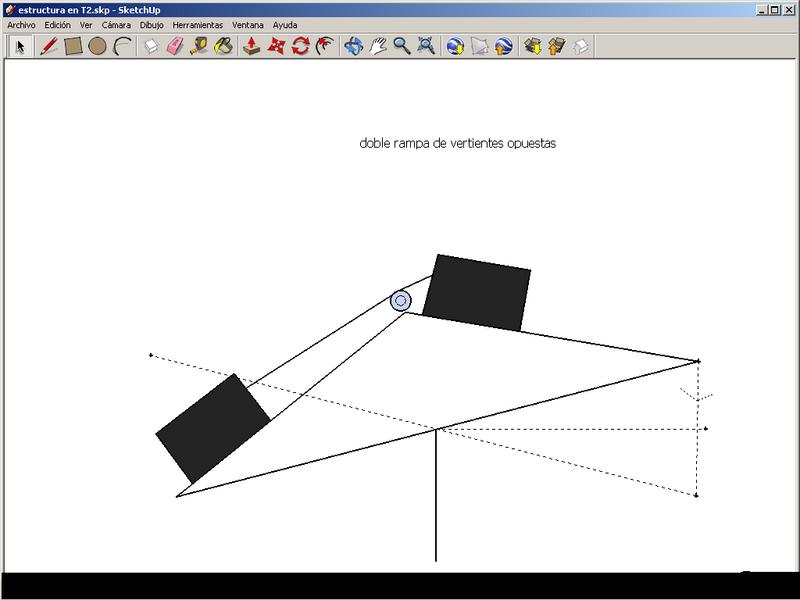Select the Pan hand tool
This screenshot has height=600, width=800.
click(378, 46)
